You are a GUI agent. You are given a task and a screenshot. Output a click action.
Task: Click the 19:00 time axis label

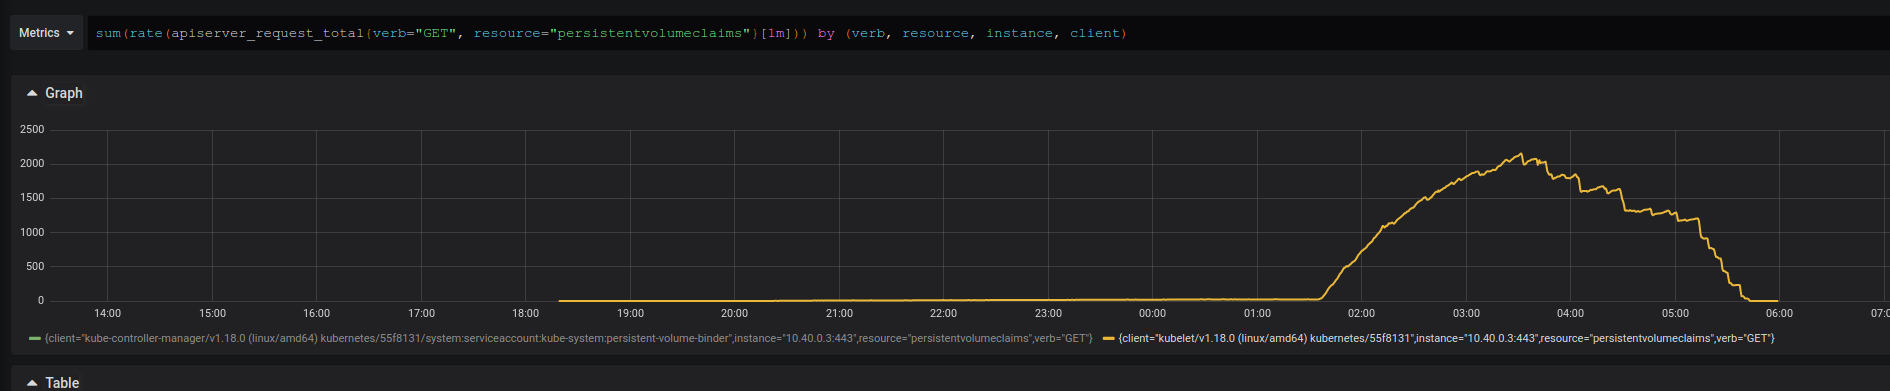630,313
